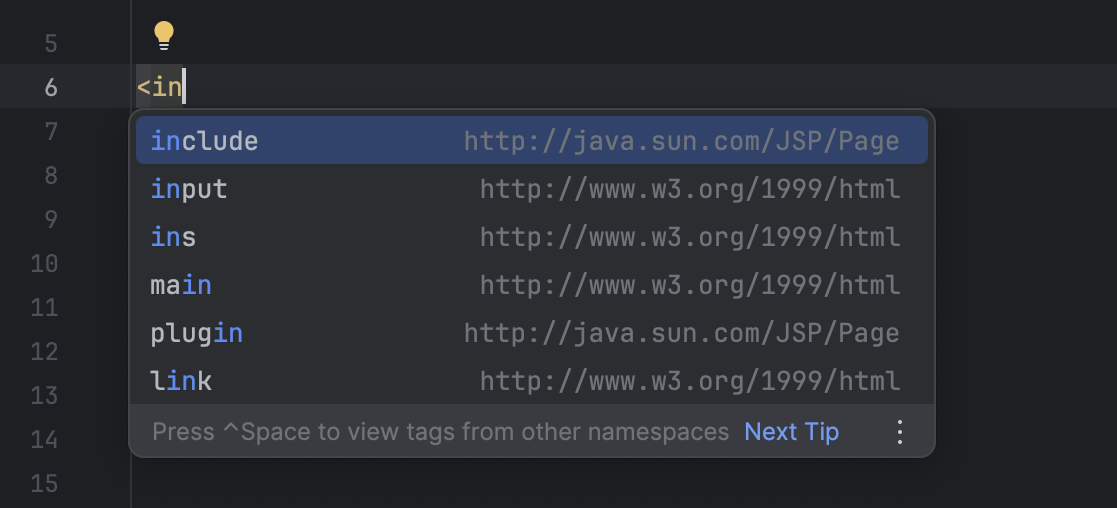1117x508 pixels.
Task: Select the 'main' HTML tag suggestion
Action: click(181, 285)
